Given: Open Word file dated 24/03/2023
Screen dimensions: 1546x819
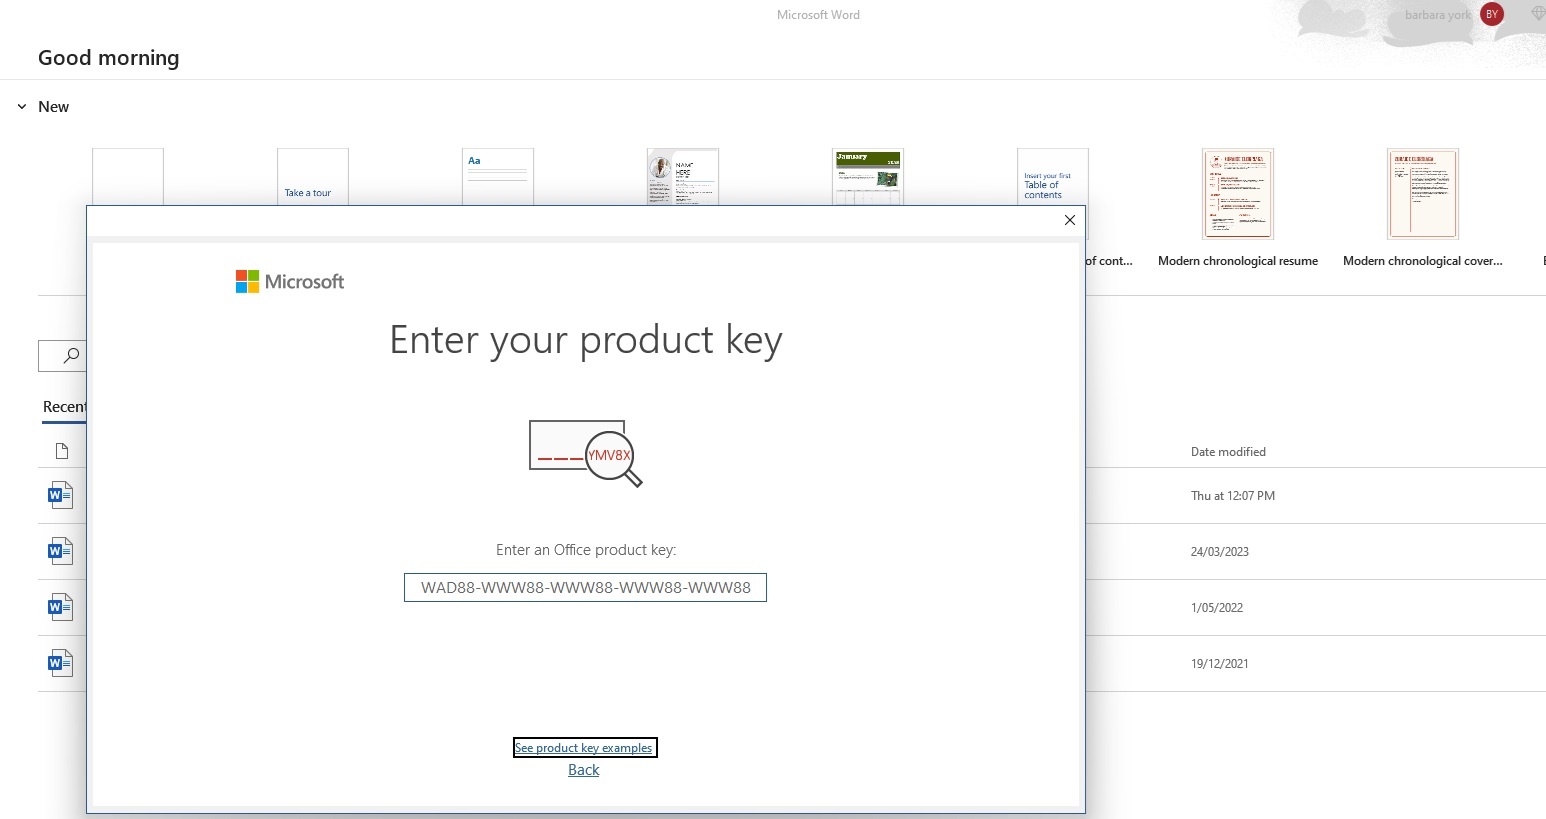Looking at the screenshot, I should [x=61, y=551].
